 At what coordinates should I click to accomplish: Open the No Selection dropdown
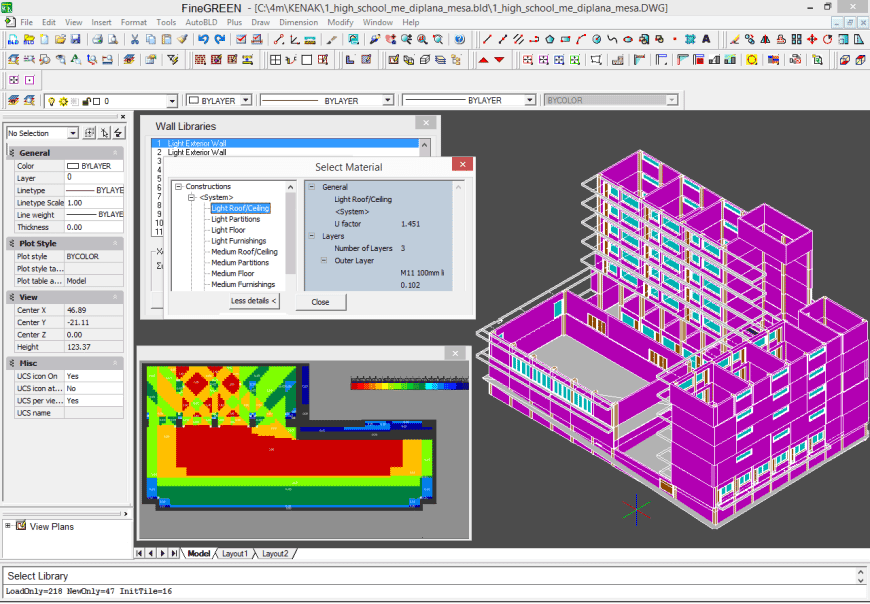(73, 133)
